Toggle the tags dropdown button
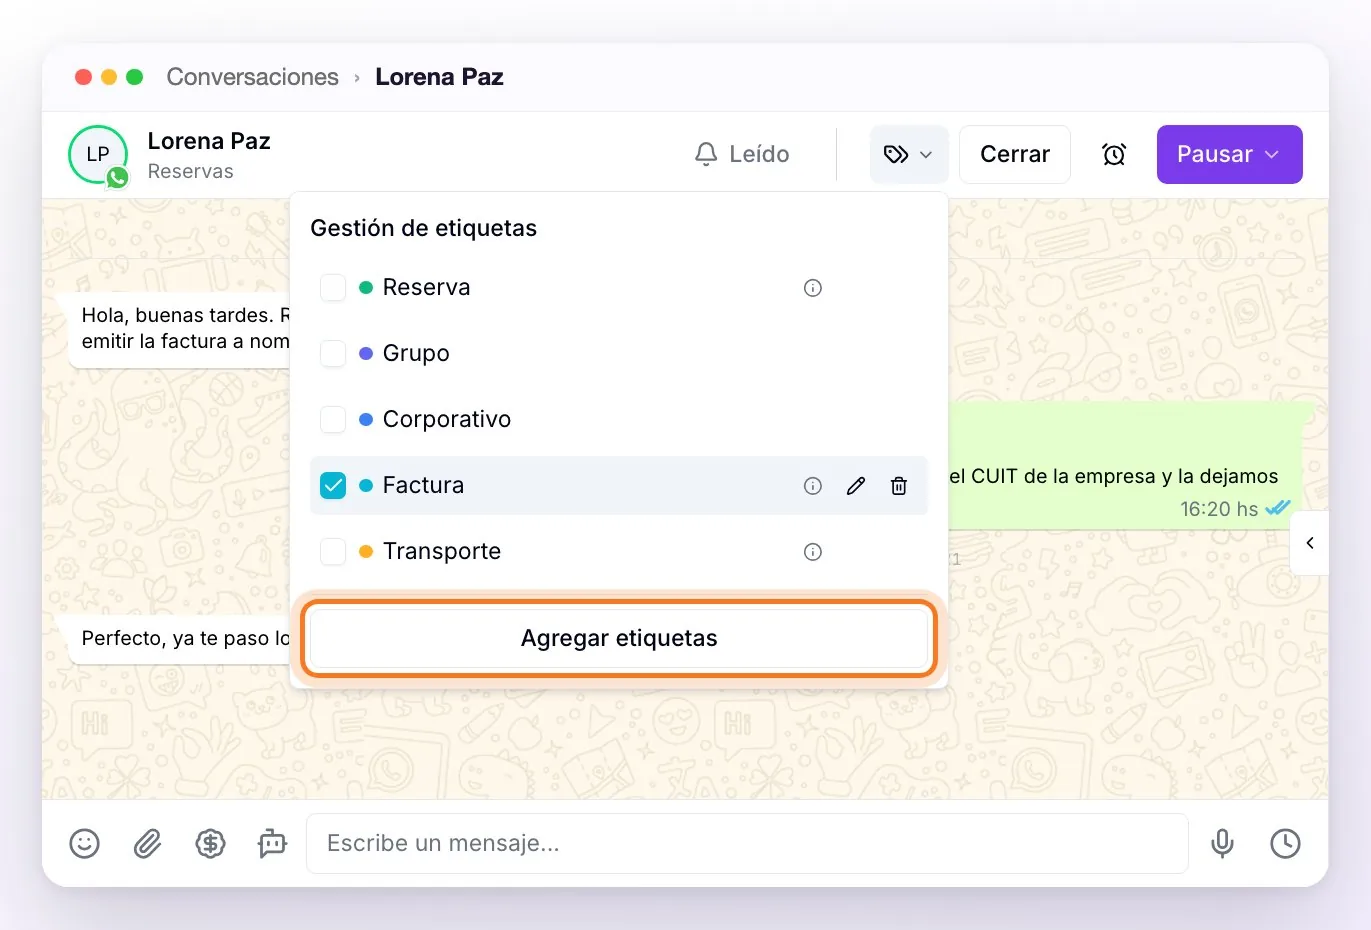The height and width of the screenshot is (930, 1371). 909,154
